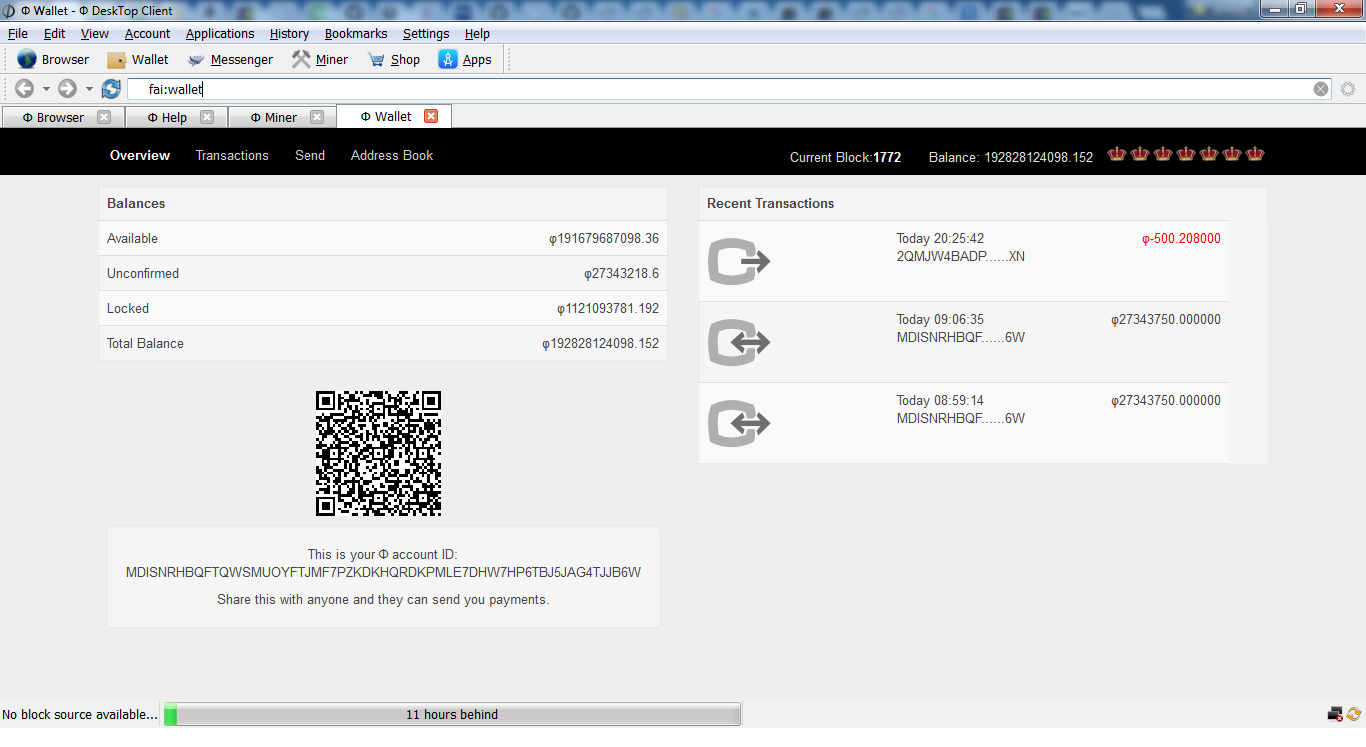Open the back history dropdown arrow
Screen dimensions: 1366x747
point(46,89)
